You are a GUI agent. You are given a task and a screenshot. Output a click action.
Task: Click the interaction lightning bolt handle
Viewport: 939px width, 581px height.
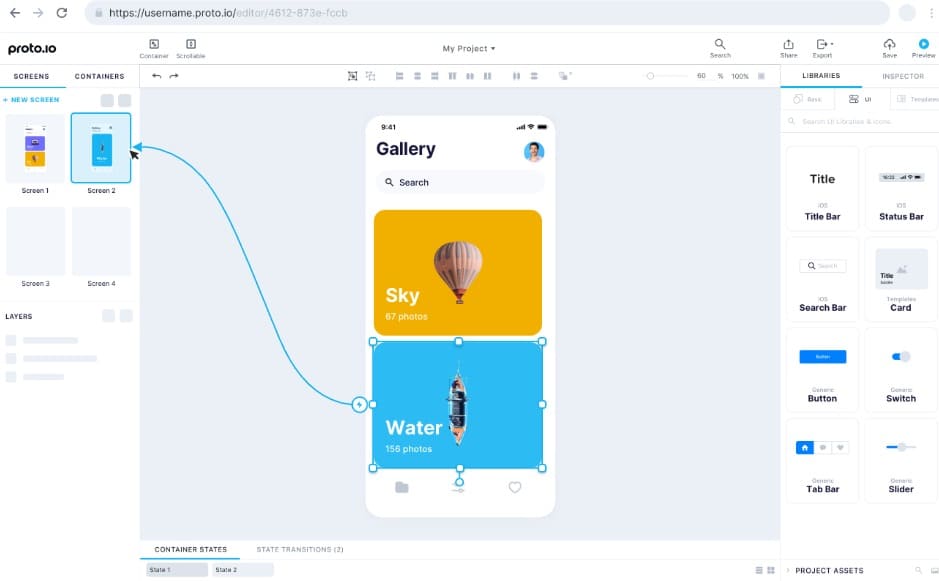pyautogui.click(x=359, y=405)
